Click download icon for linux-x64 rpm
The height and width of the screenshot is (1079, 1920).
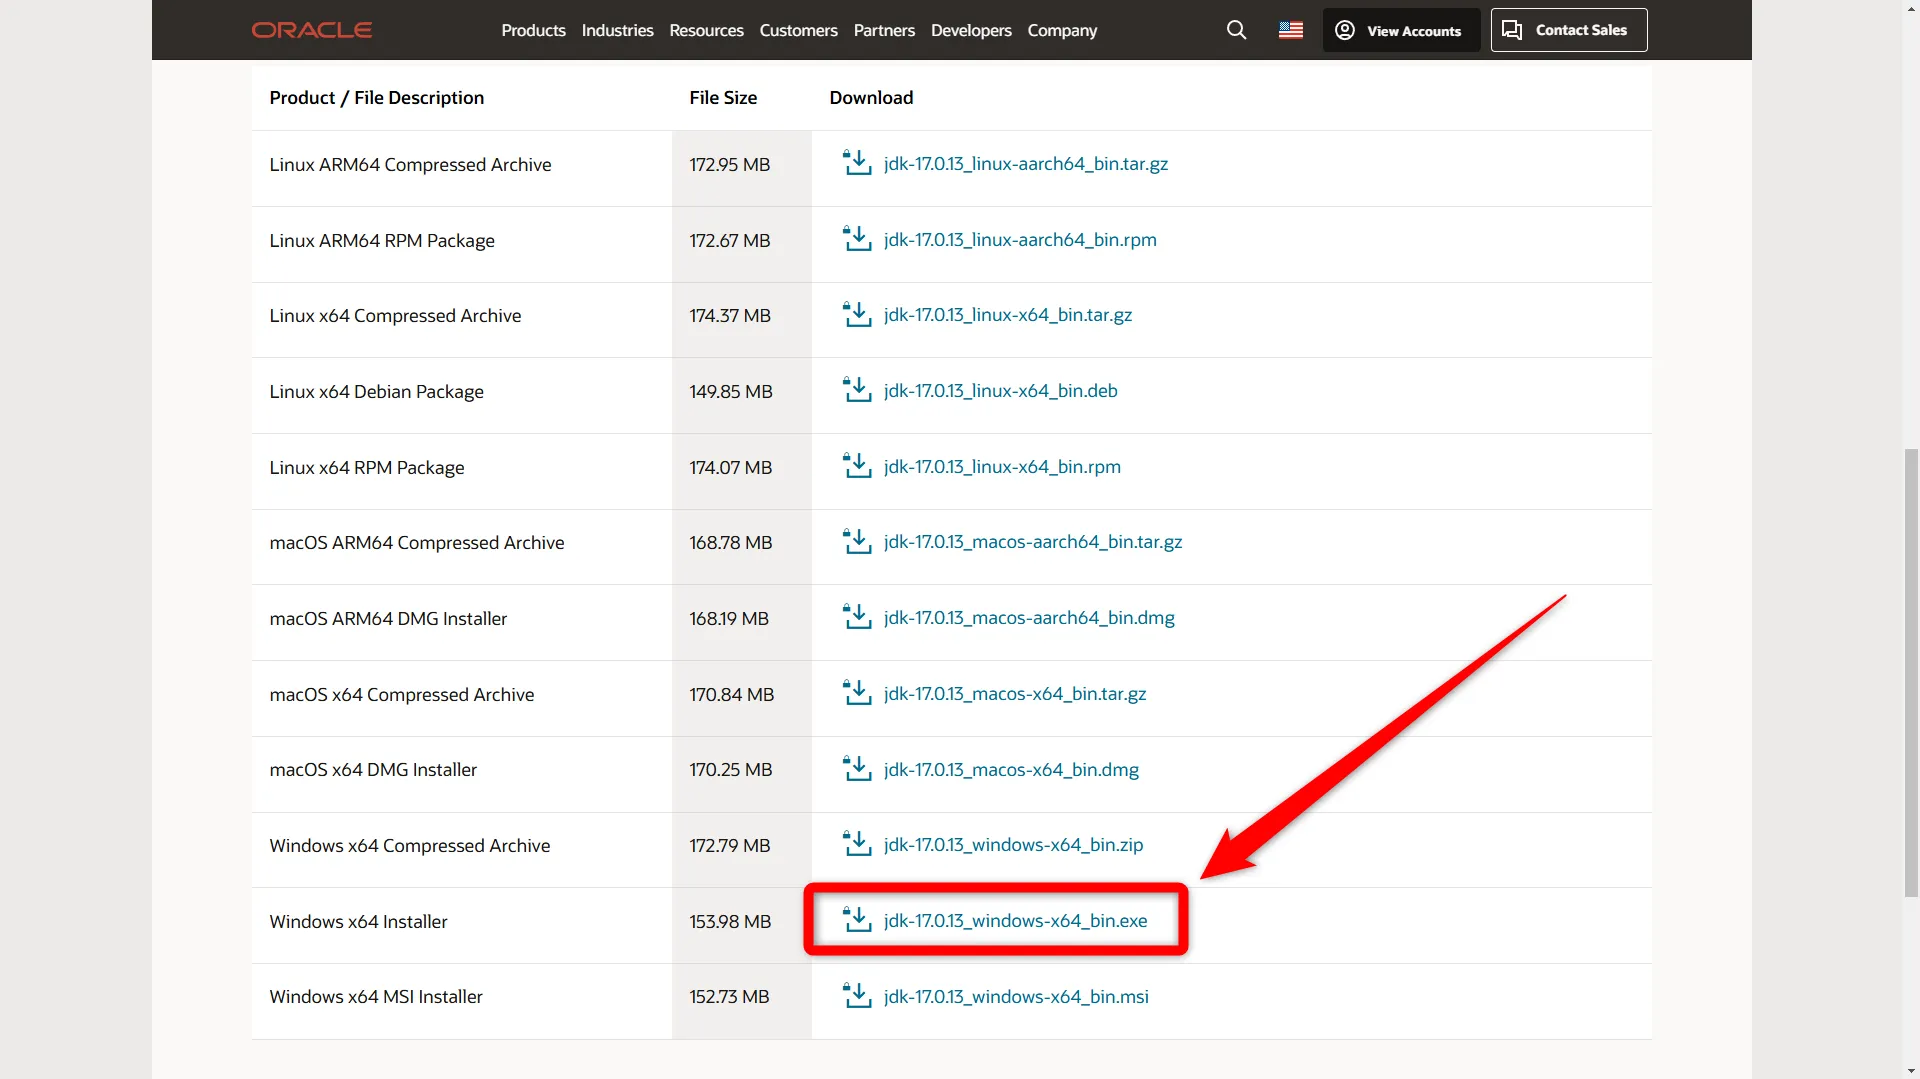coord(857,466)
